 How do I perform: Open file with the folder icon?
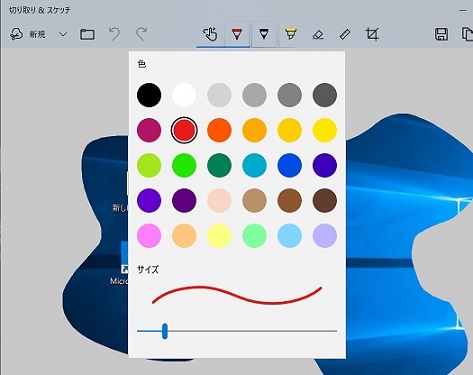coord(87,34)
